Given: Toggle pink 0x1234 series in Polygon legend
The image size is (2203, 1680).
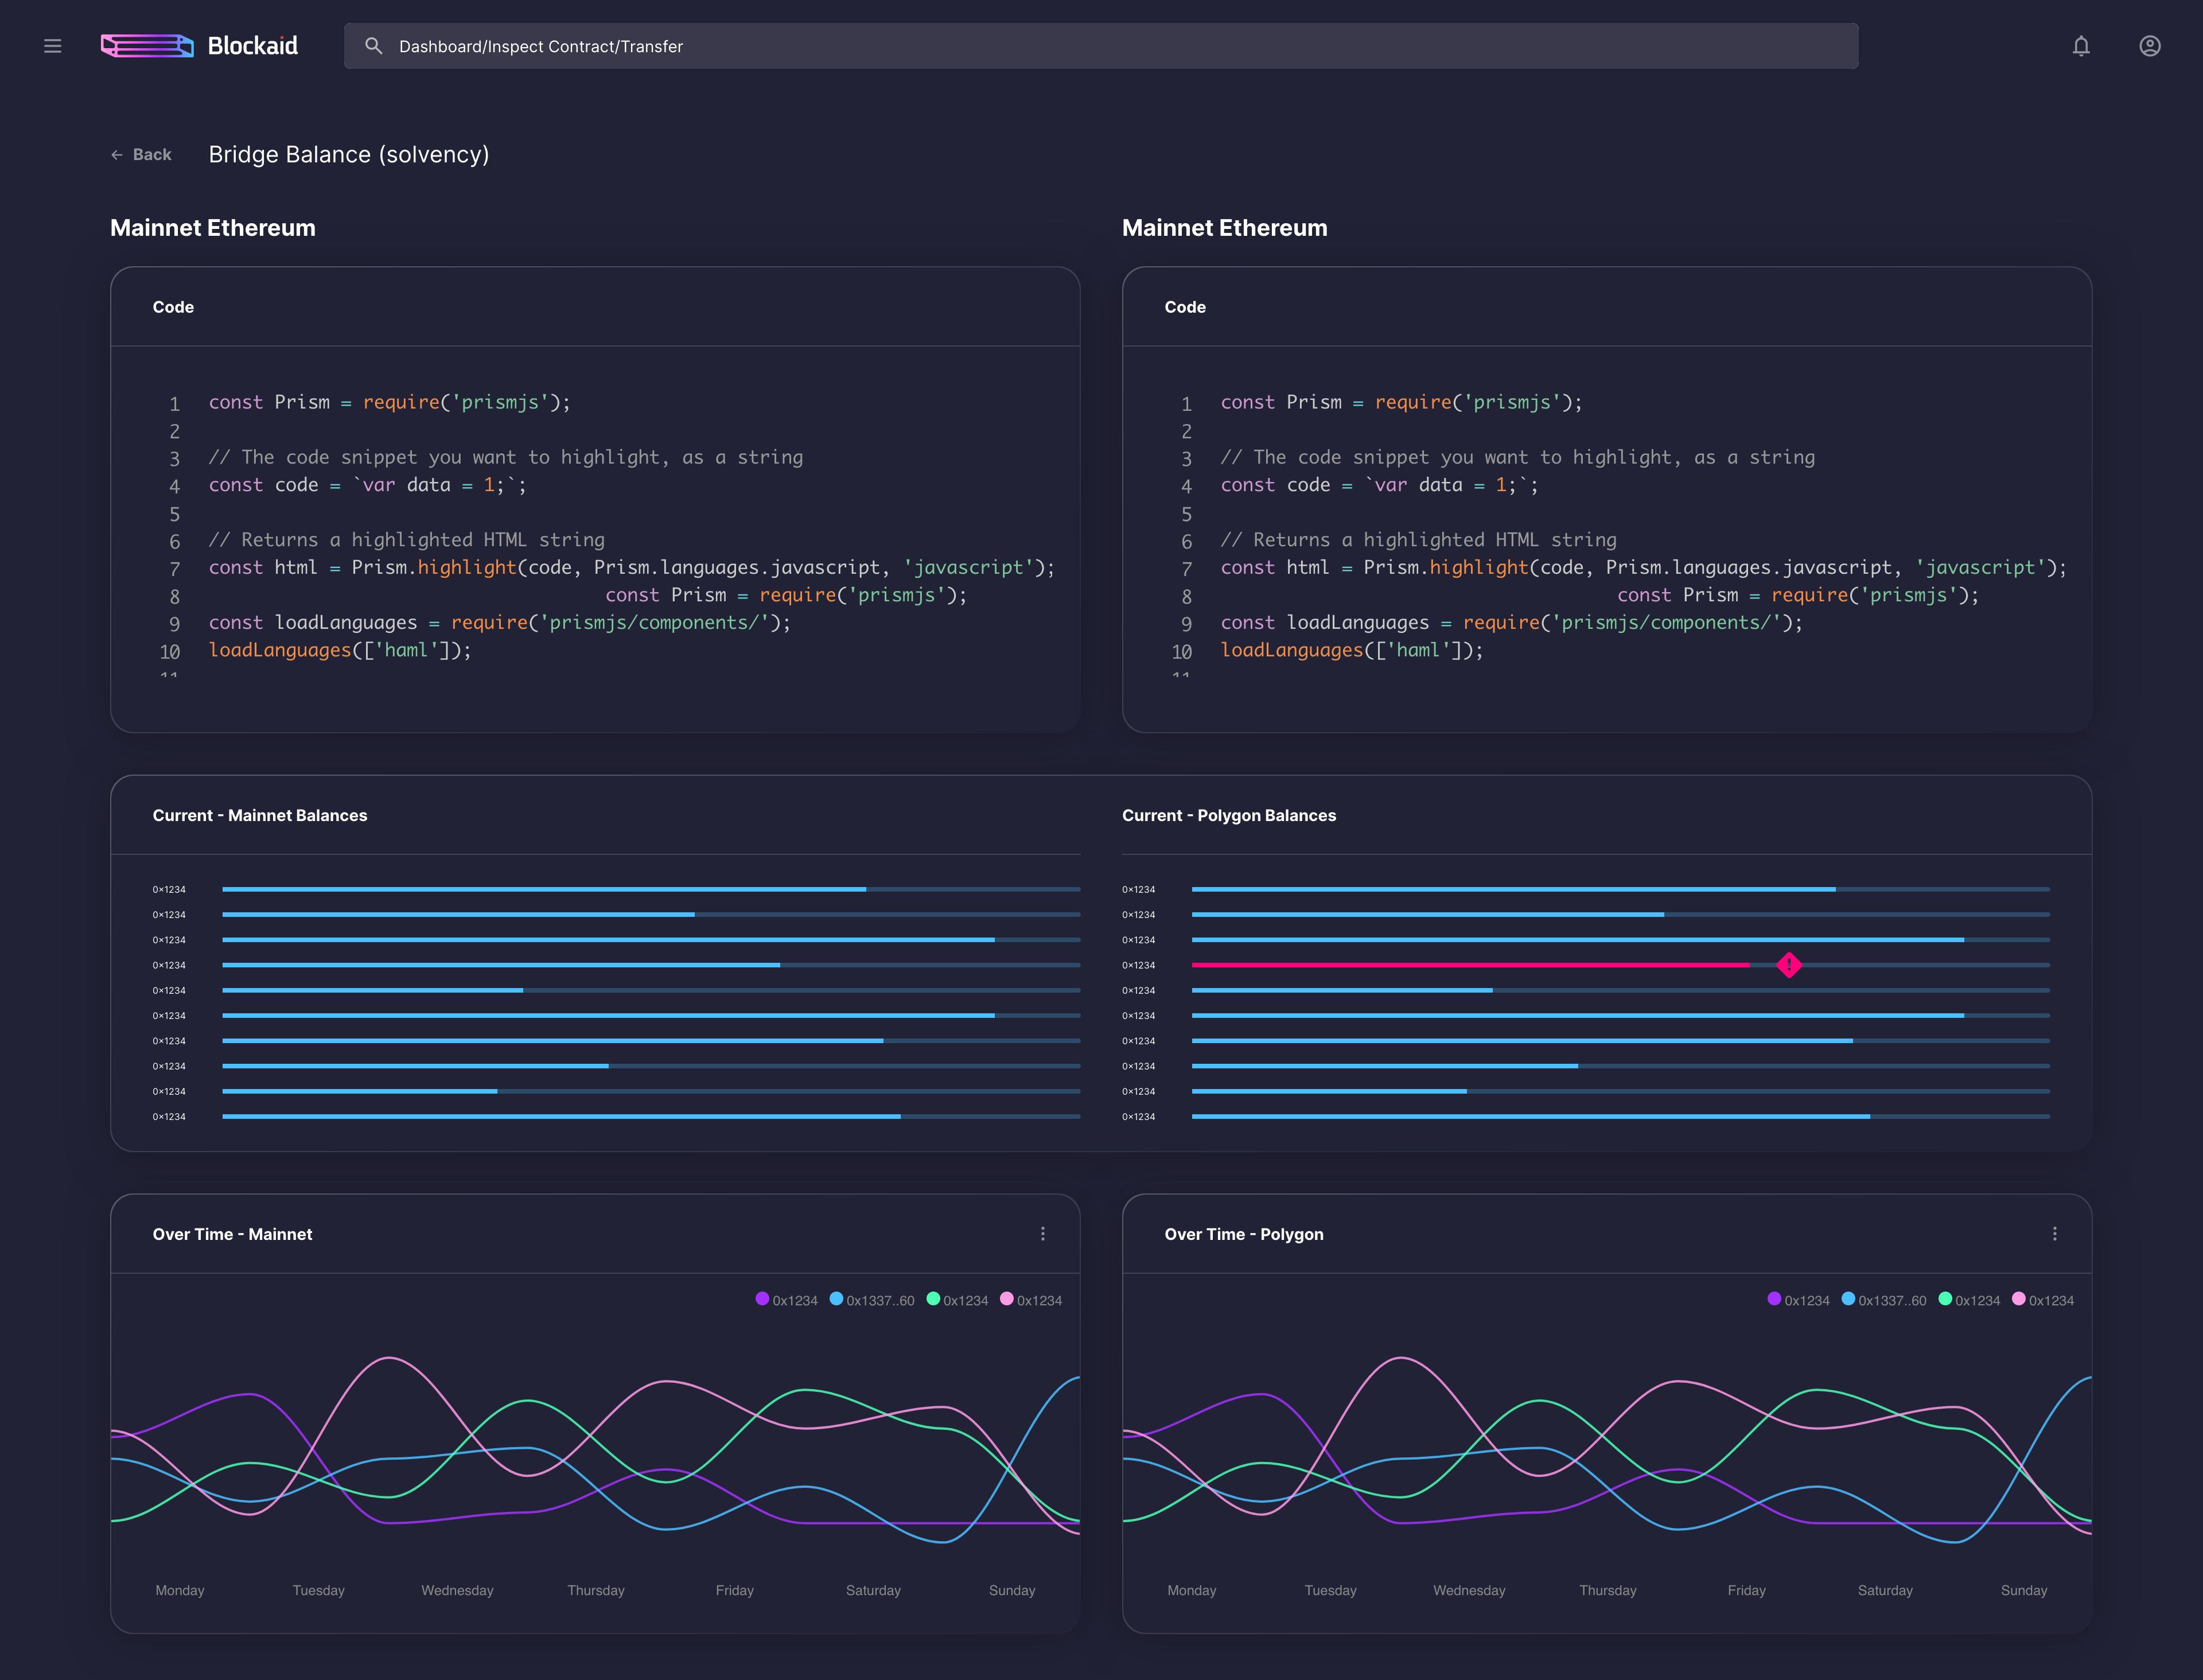Looking at the screenshot, I should pos(2042,1300).
